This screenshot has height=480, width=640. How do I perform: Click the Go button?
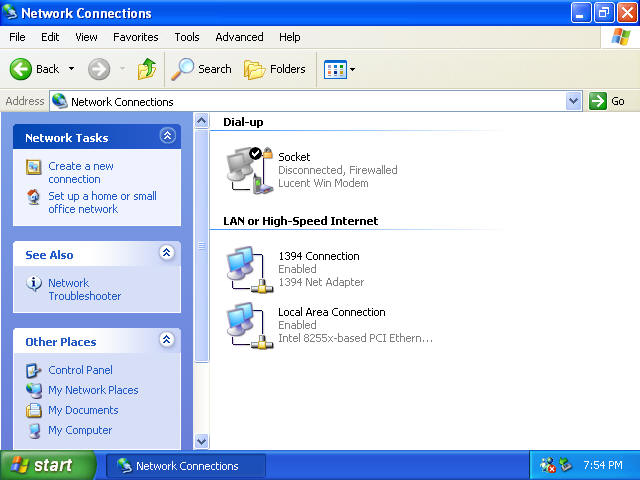coord(608,101)
